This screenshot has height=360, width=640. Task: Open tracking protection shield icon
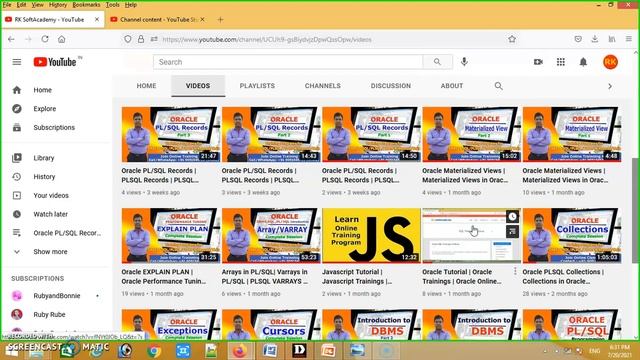pos(128,39)
